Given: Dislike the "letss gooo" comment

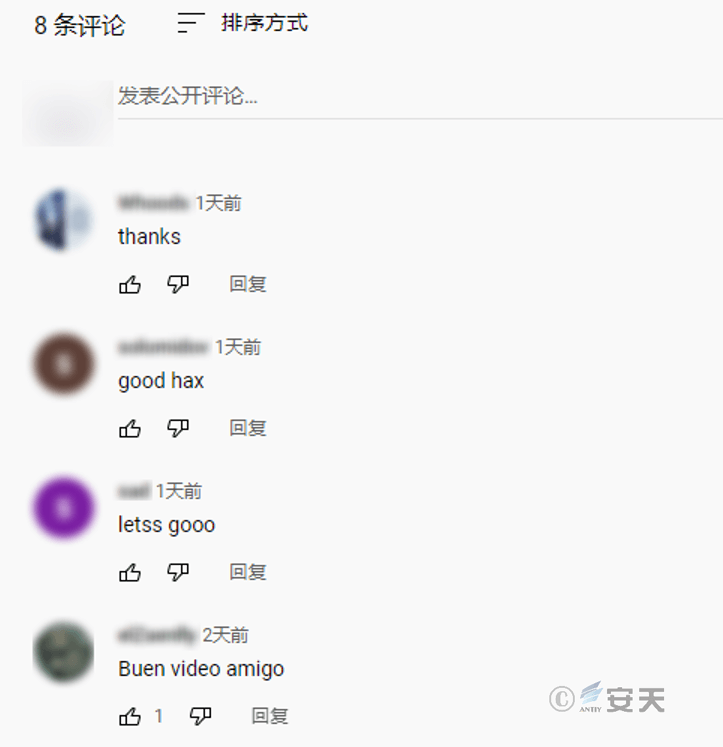Looking at the screenshot, I should tap(178, 572).
